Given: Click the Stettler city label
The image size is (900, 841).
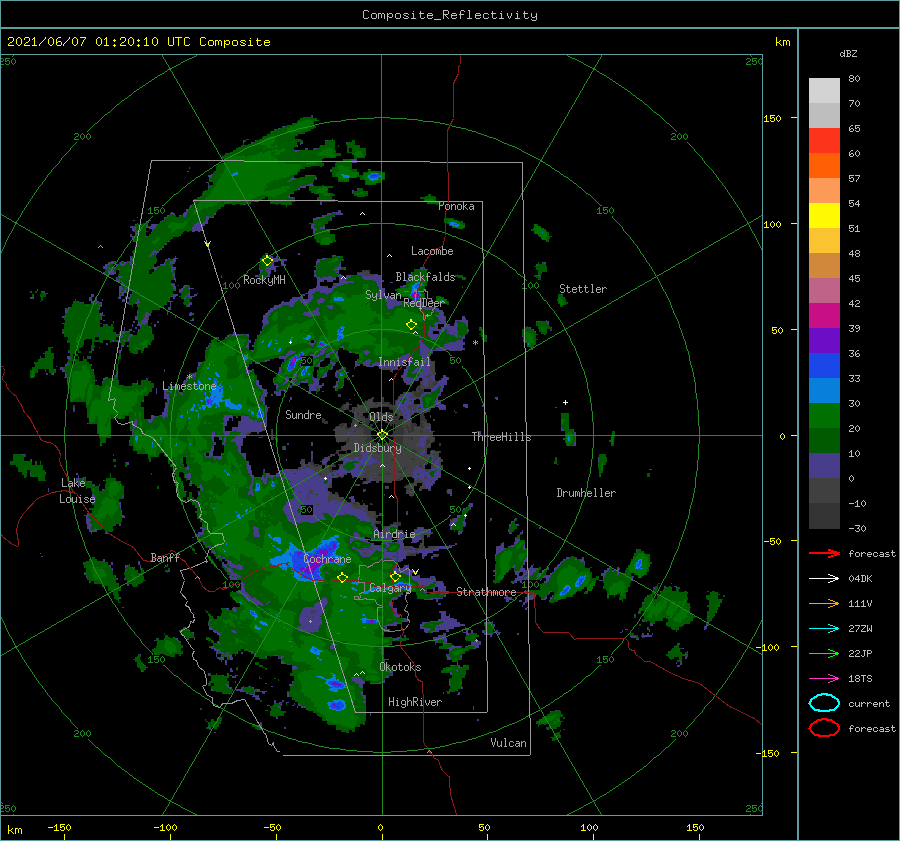Looking at the screenshot, I should click(583, 289).
